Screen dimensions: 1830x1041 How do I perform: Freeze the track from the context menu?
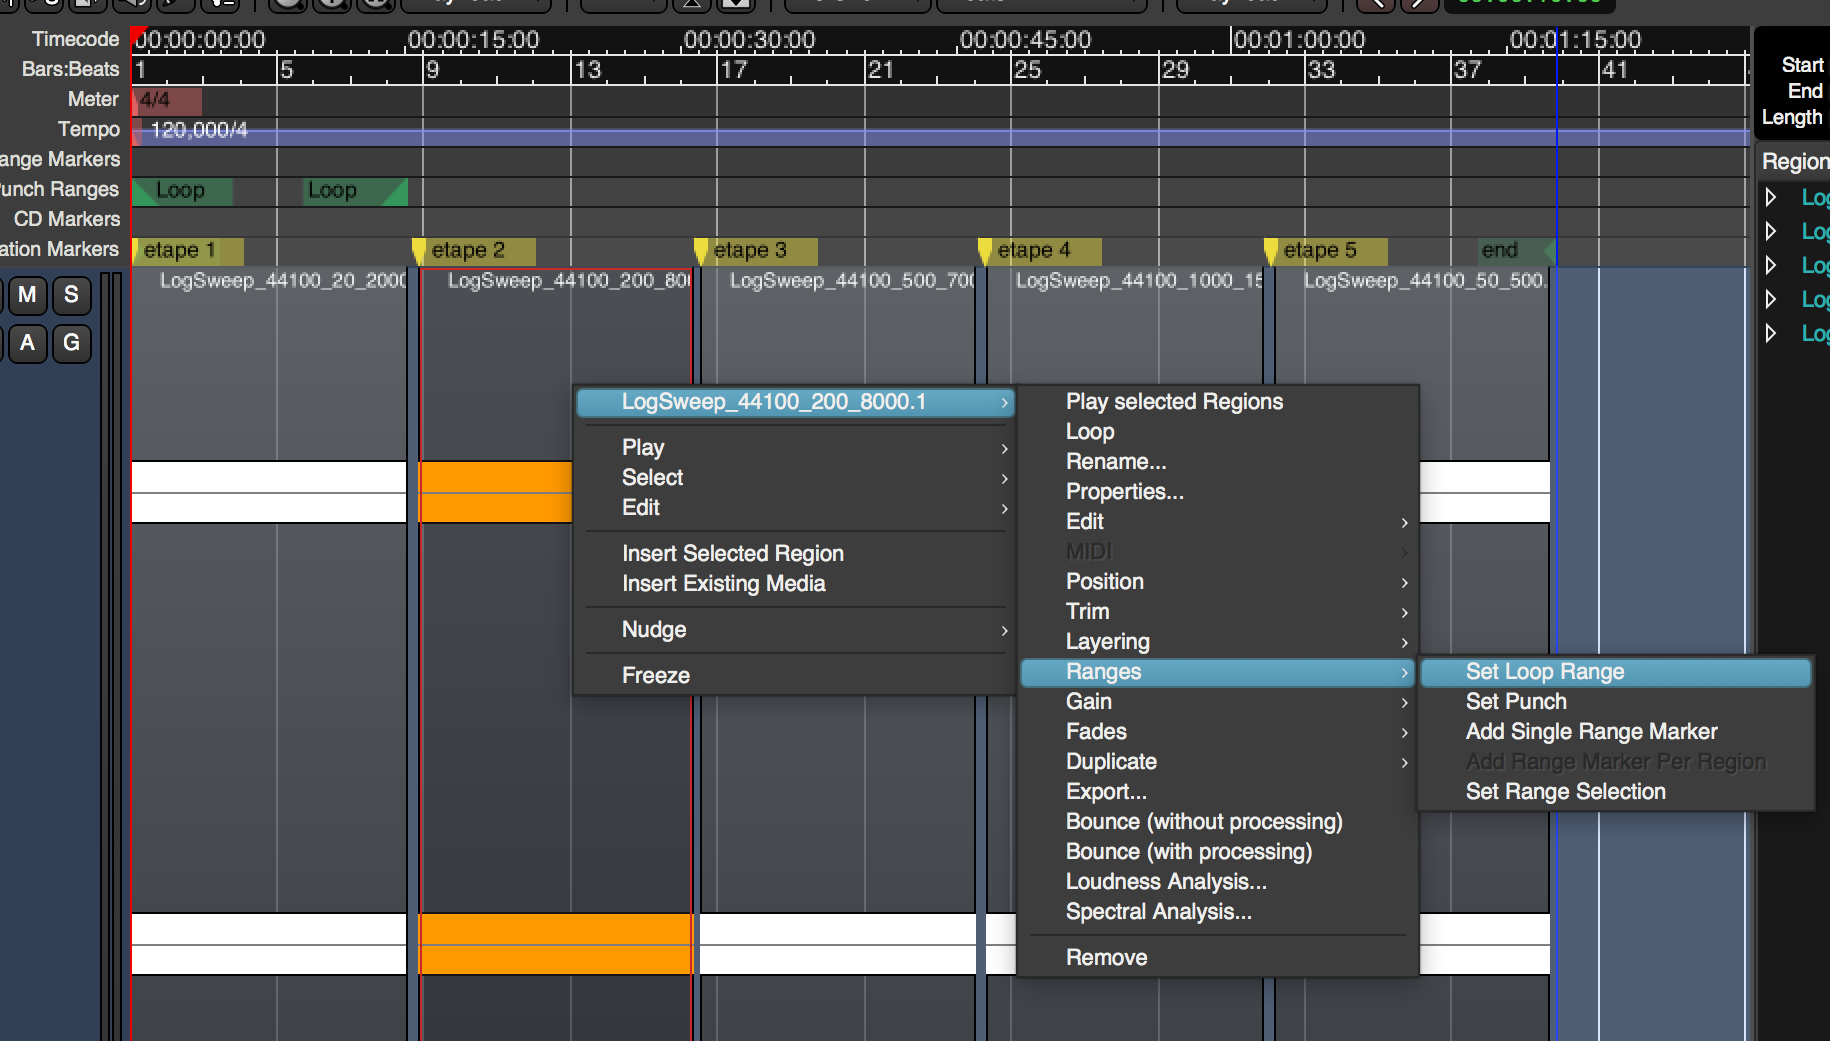click(x=655, y=676)
